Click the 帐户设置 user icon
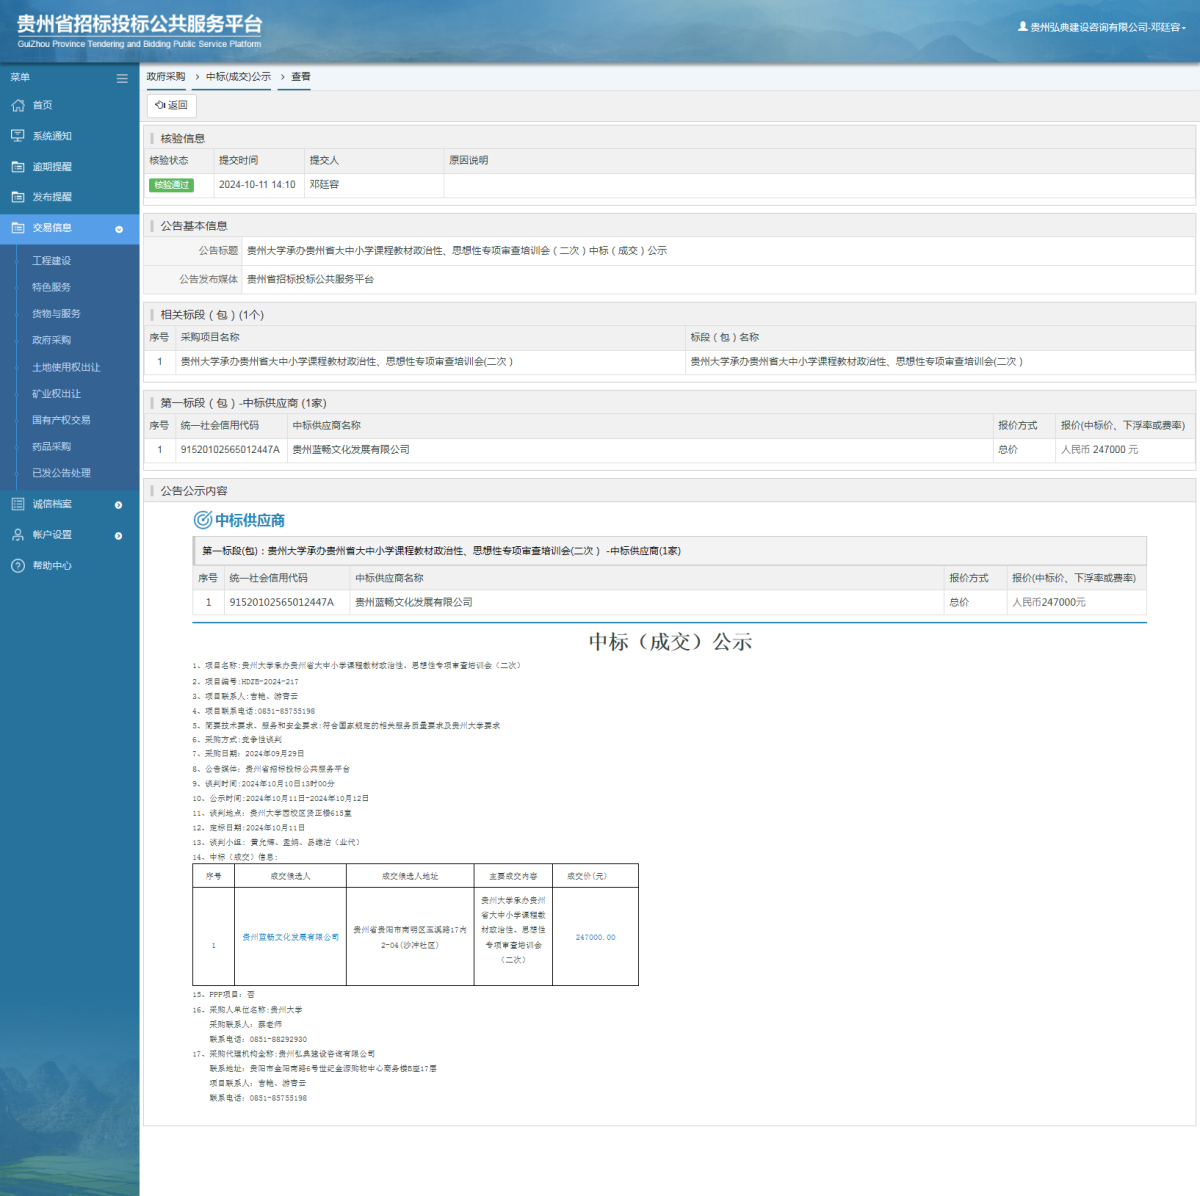The height and width of the screenshot is (1196, 1200). coord(17,535)
